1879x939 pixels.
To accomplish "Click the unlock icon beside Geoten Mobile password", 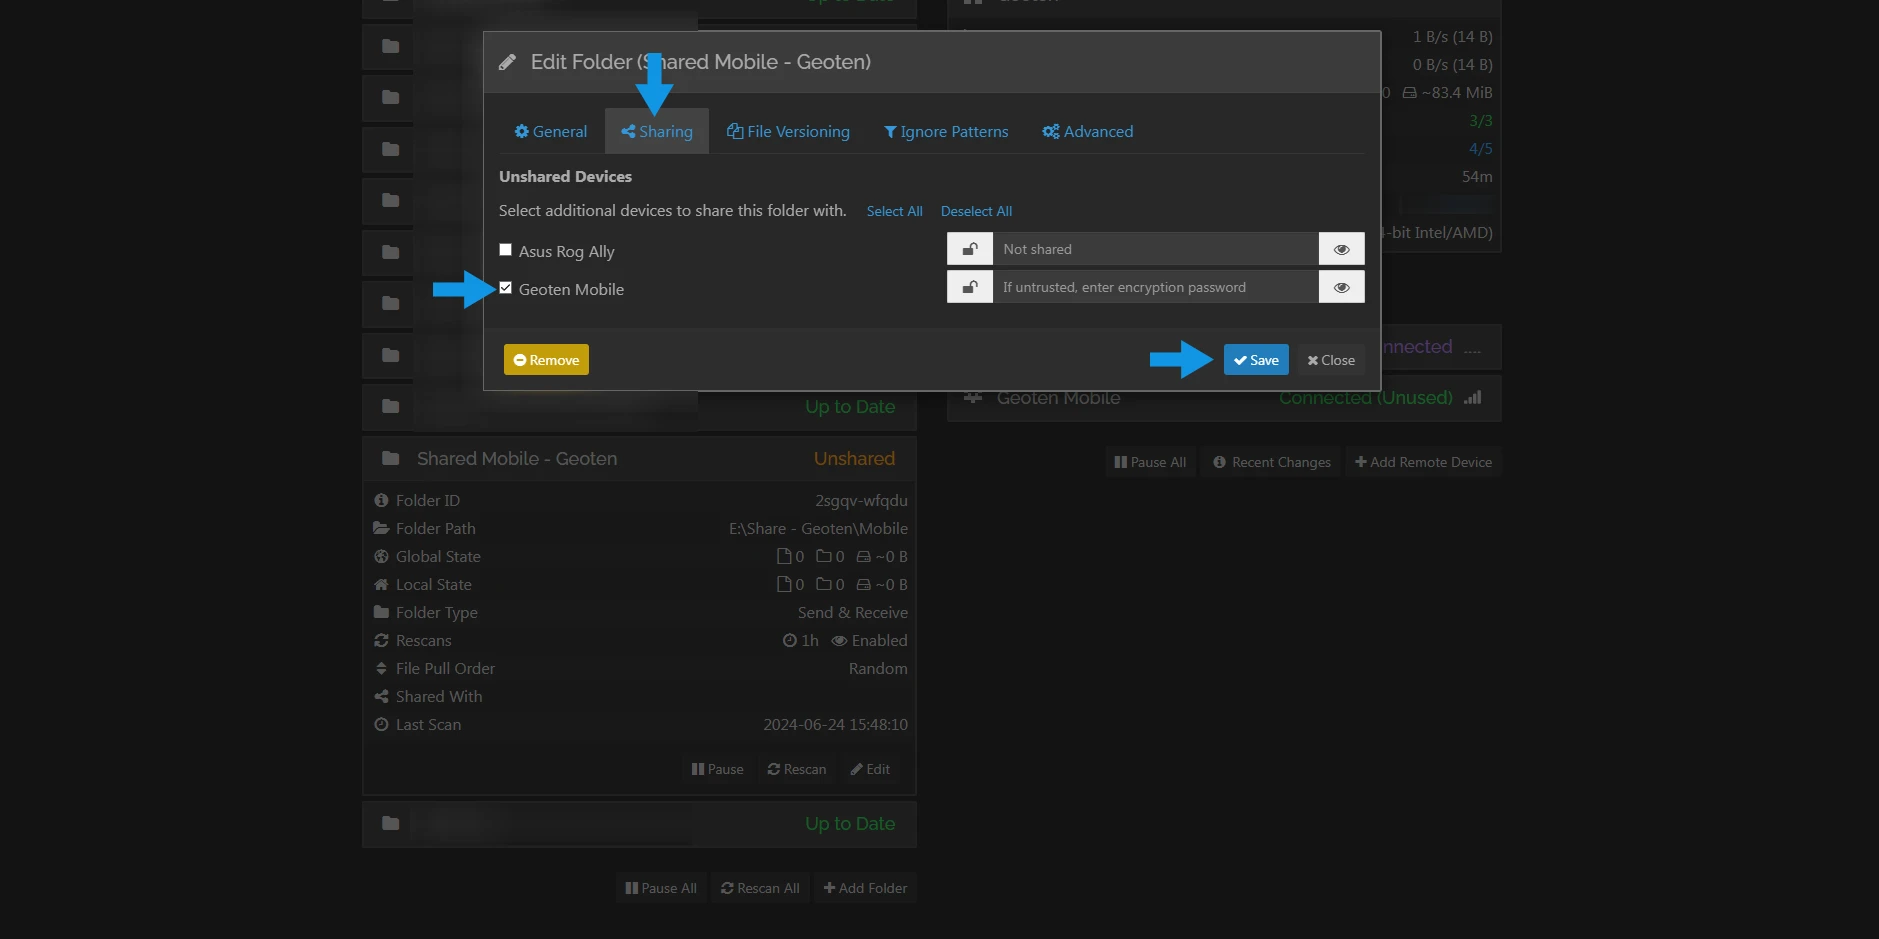I will [969, 287].
